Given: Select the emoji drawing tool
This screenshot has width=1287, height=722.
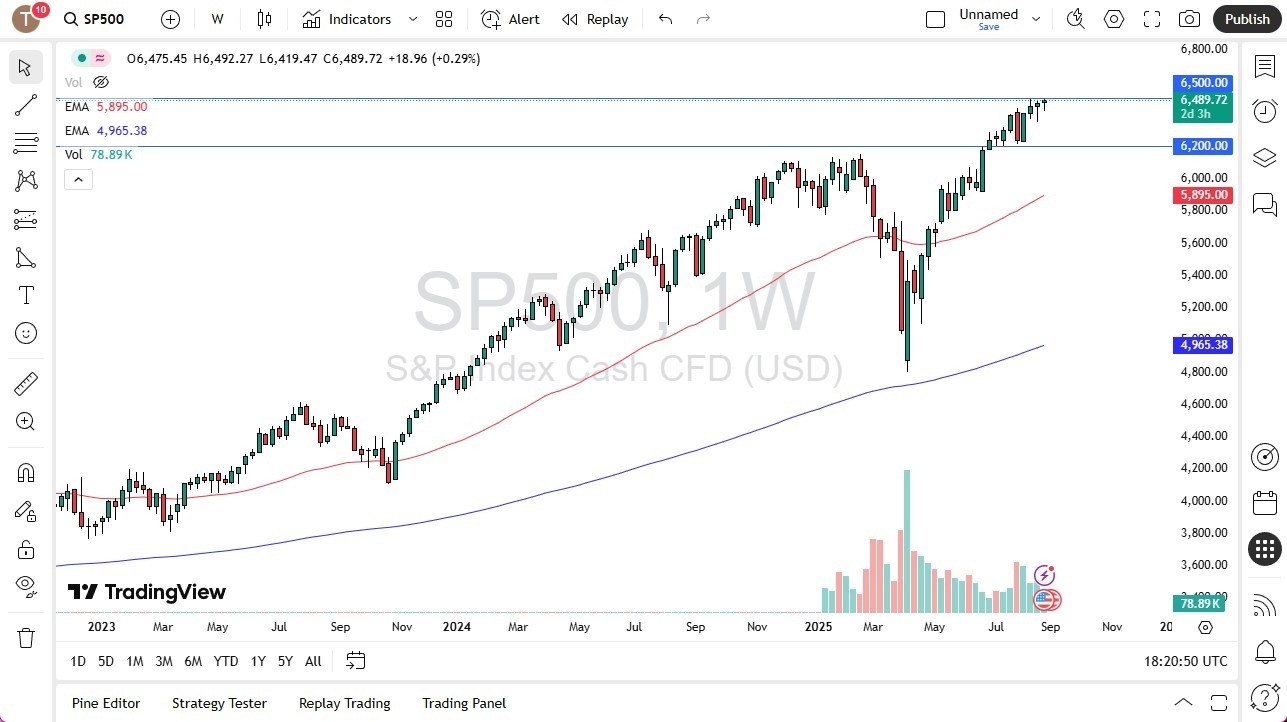Looking at the screenshot, I should pyautogui.click(x=25, y=333).
